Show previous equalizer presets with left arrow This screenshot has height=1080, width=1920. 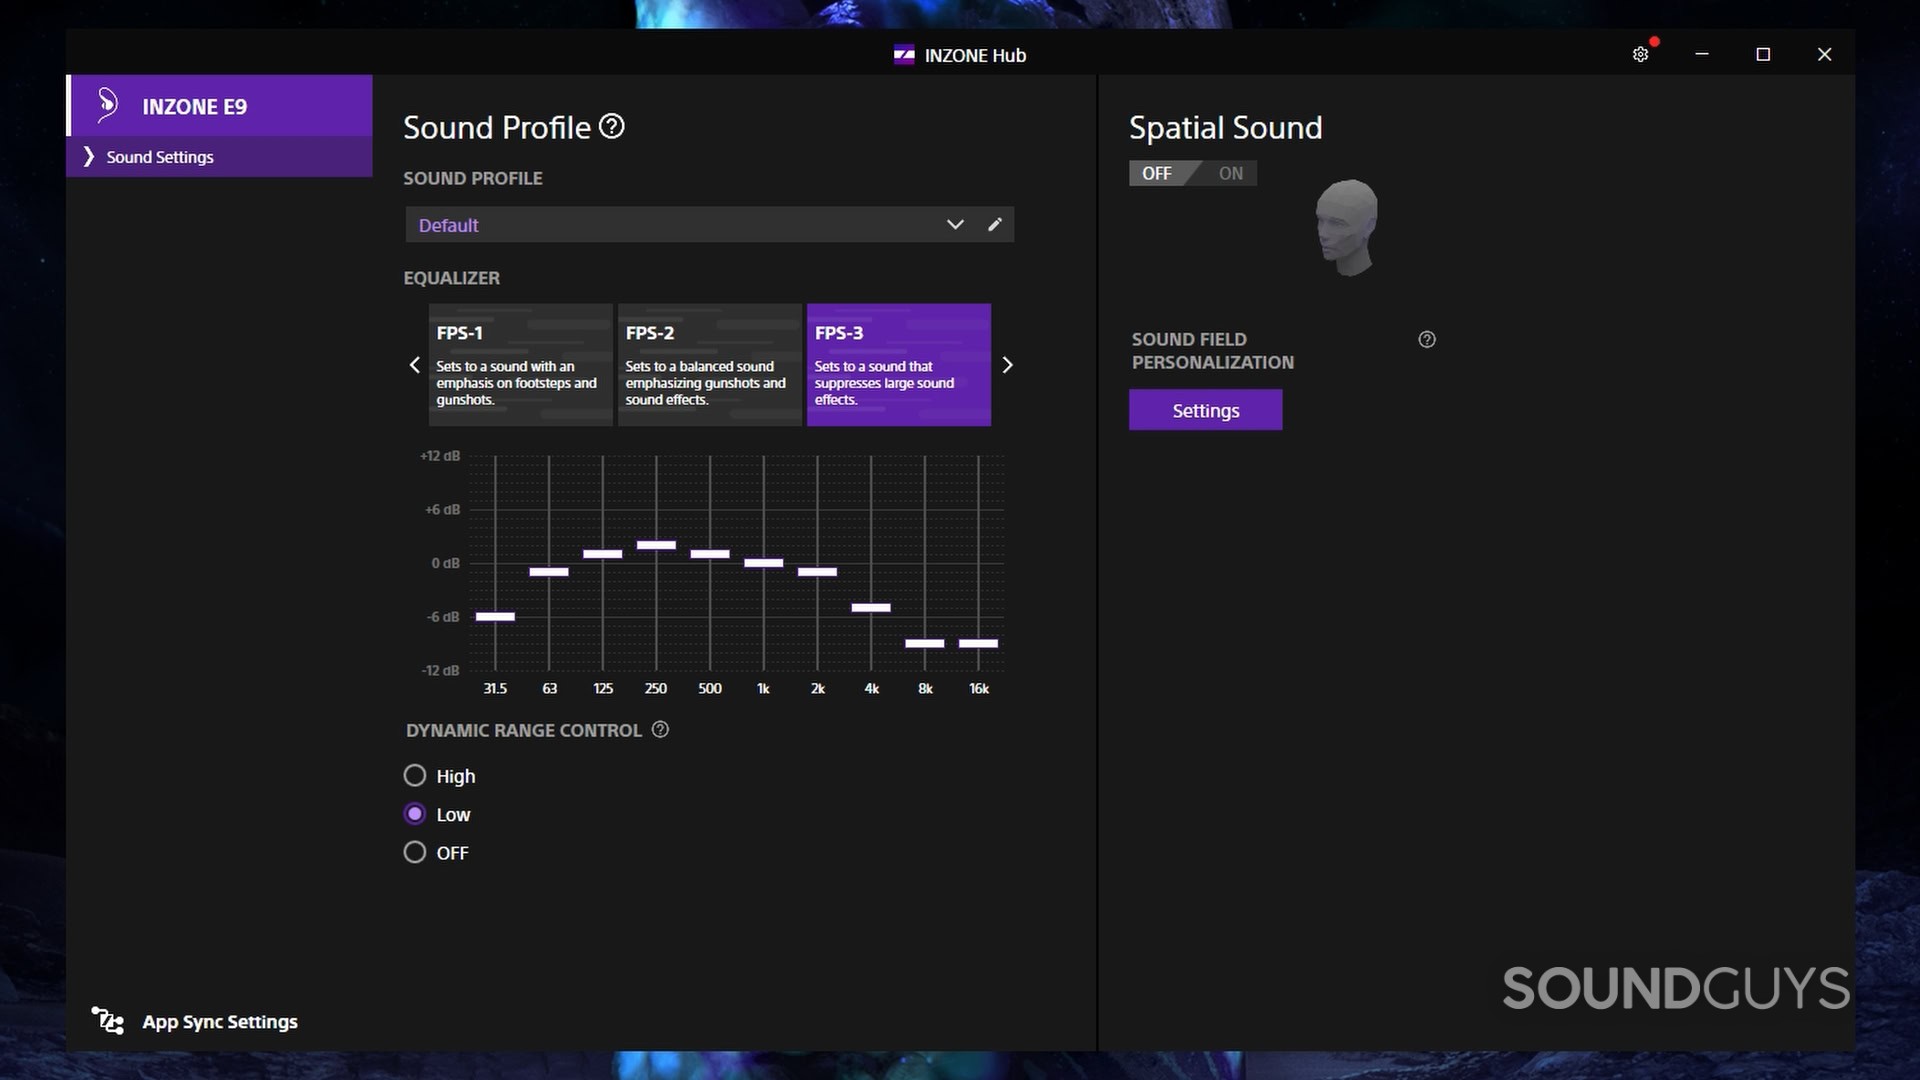[x=415, y=365]
